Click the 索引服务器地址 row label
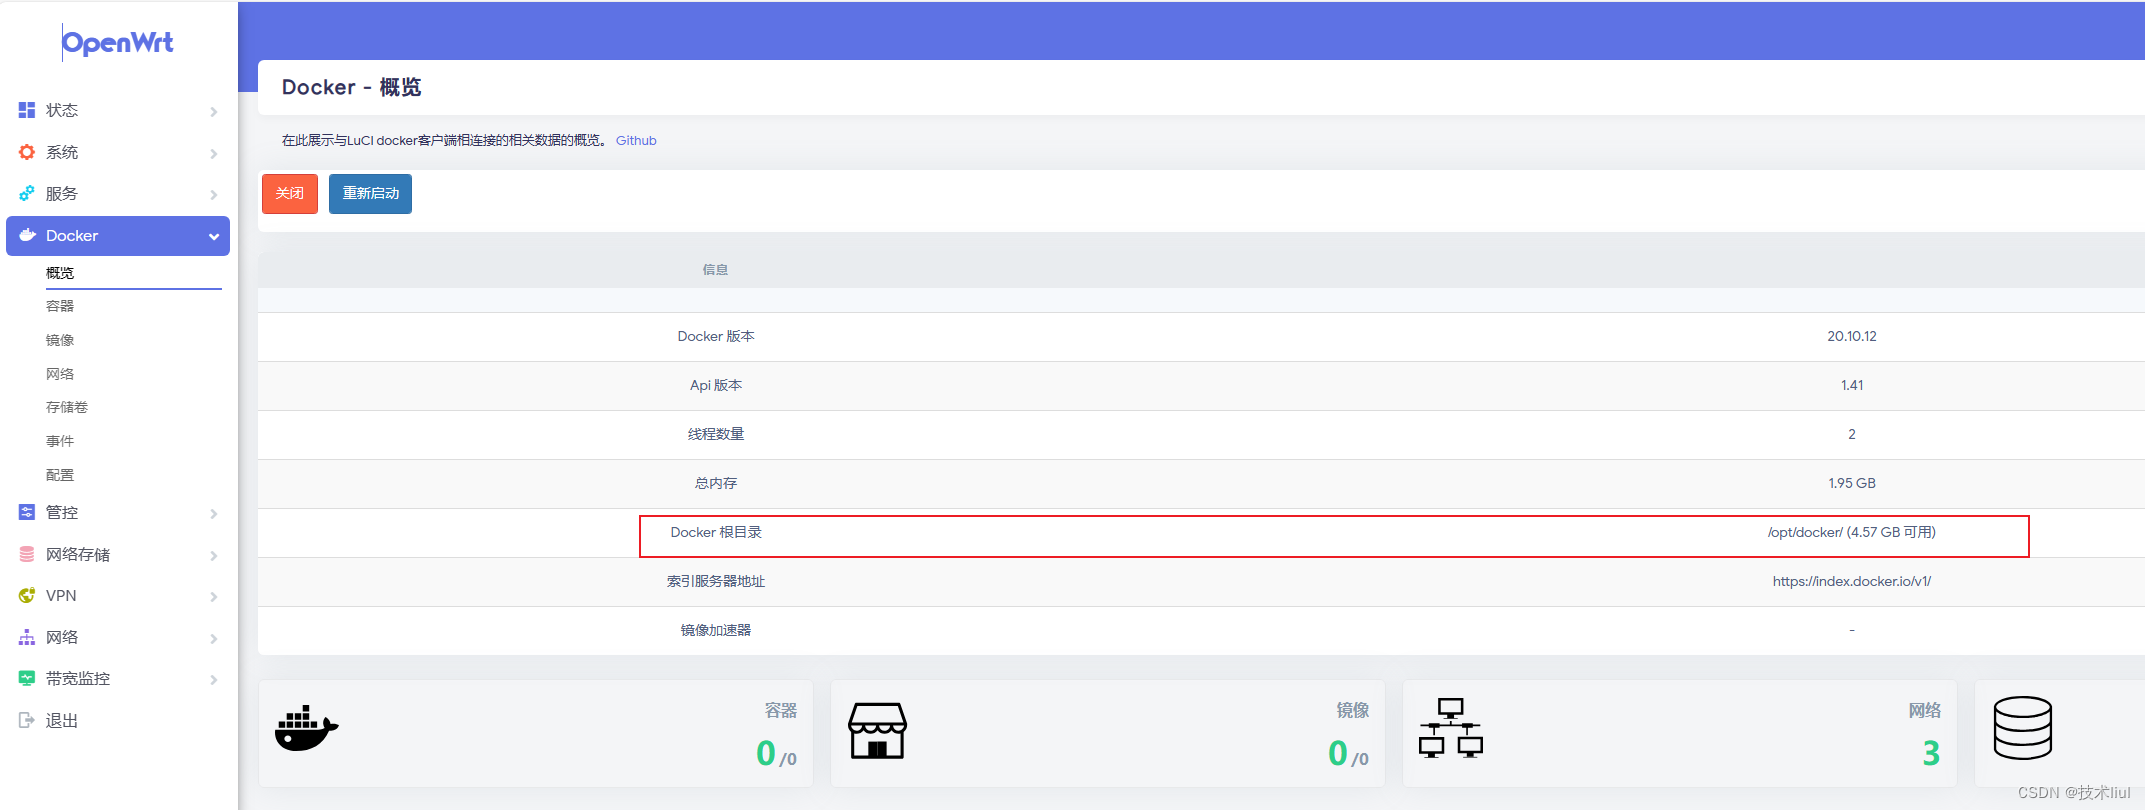The width and height of the screenshot is (2145, 810). point(716,581)
